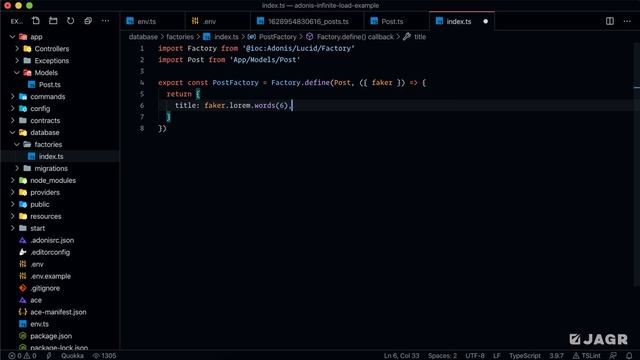Click the database breadcrumb segment

coord(143,37)
